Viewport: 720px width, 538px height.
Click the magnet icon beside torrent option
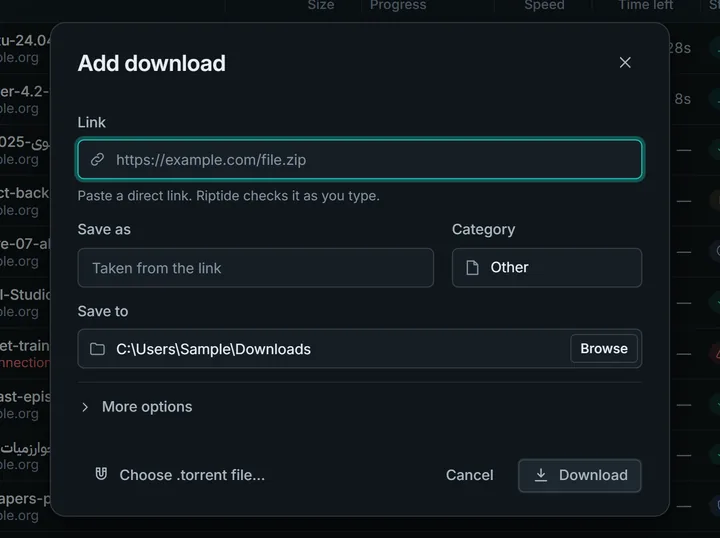click(101, 474)
